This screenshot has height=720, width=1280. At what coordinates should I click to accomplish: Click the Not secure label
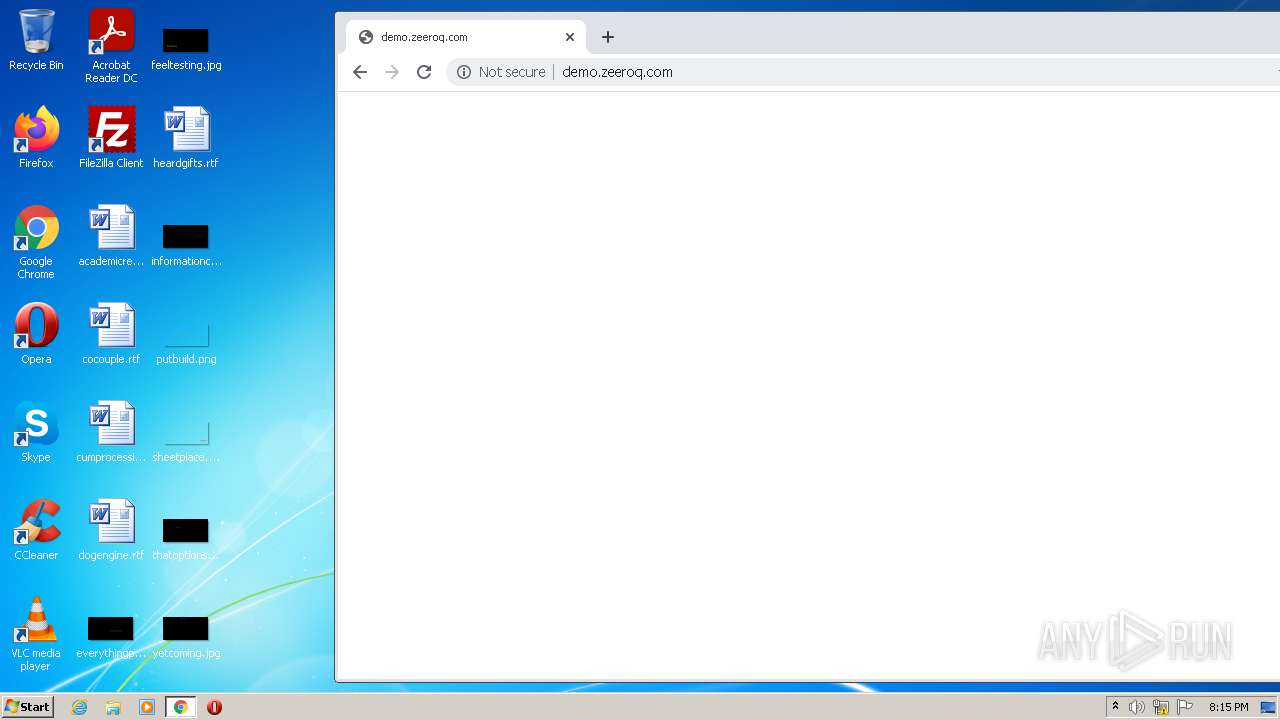[x=512, y=72]
